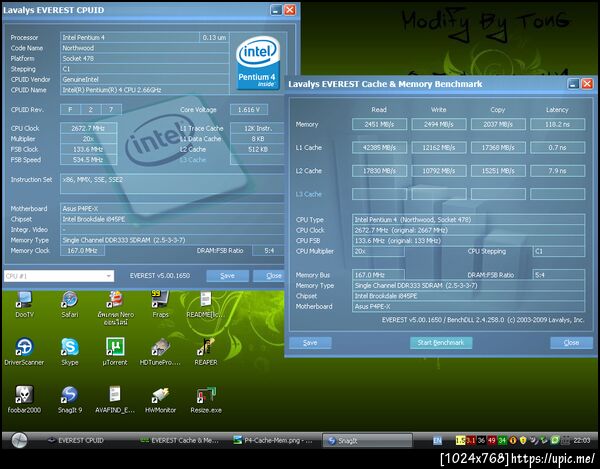This screenshot has width=600, height=469.
Task: Click Close in the Cache & Memory Benchmark
Action: pos(571,343)
